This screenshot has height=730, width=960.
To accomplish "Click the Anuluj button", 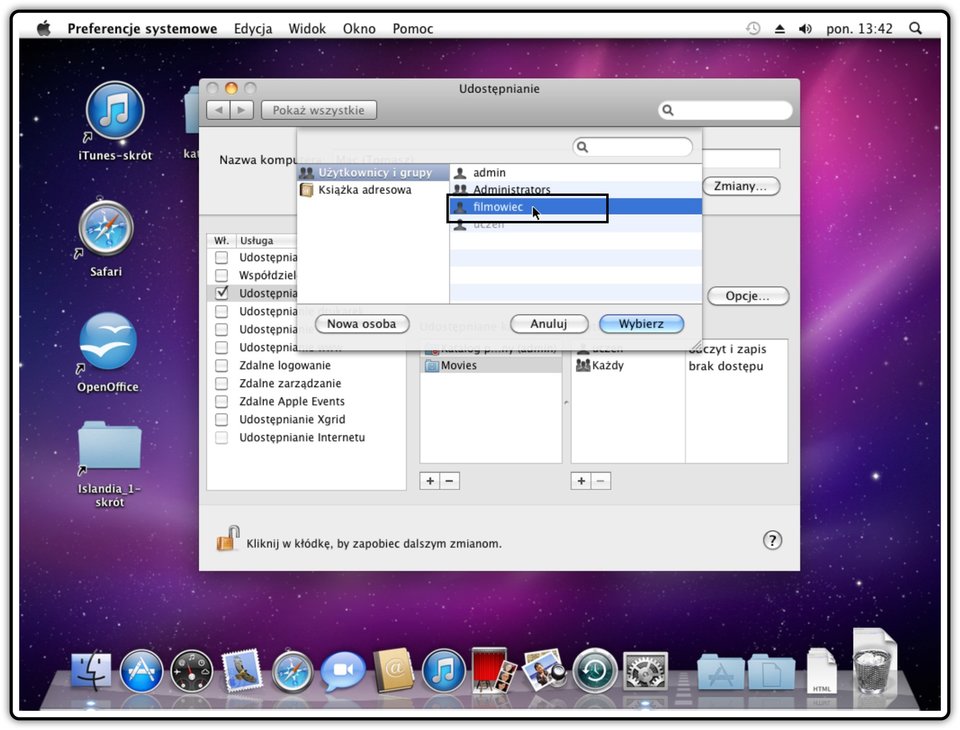I will pos(549,324).
